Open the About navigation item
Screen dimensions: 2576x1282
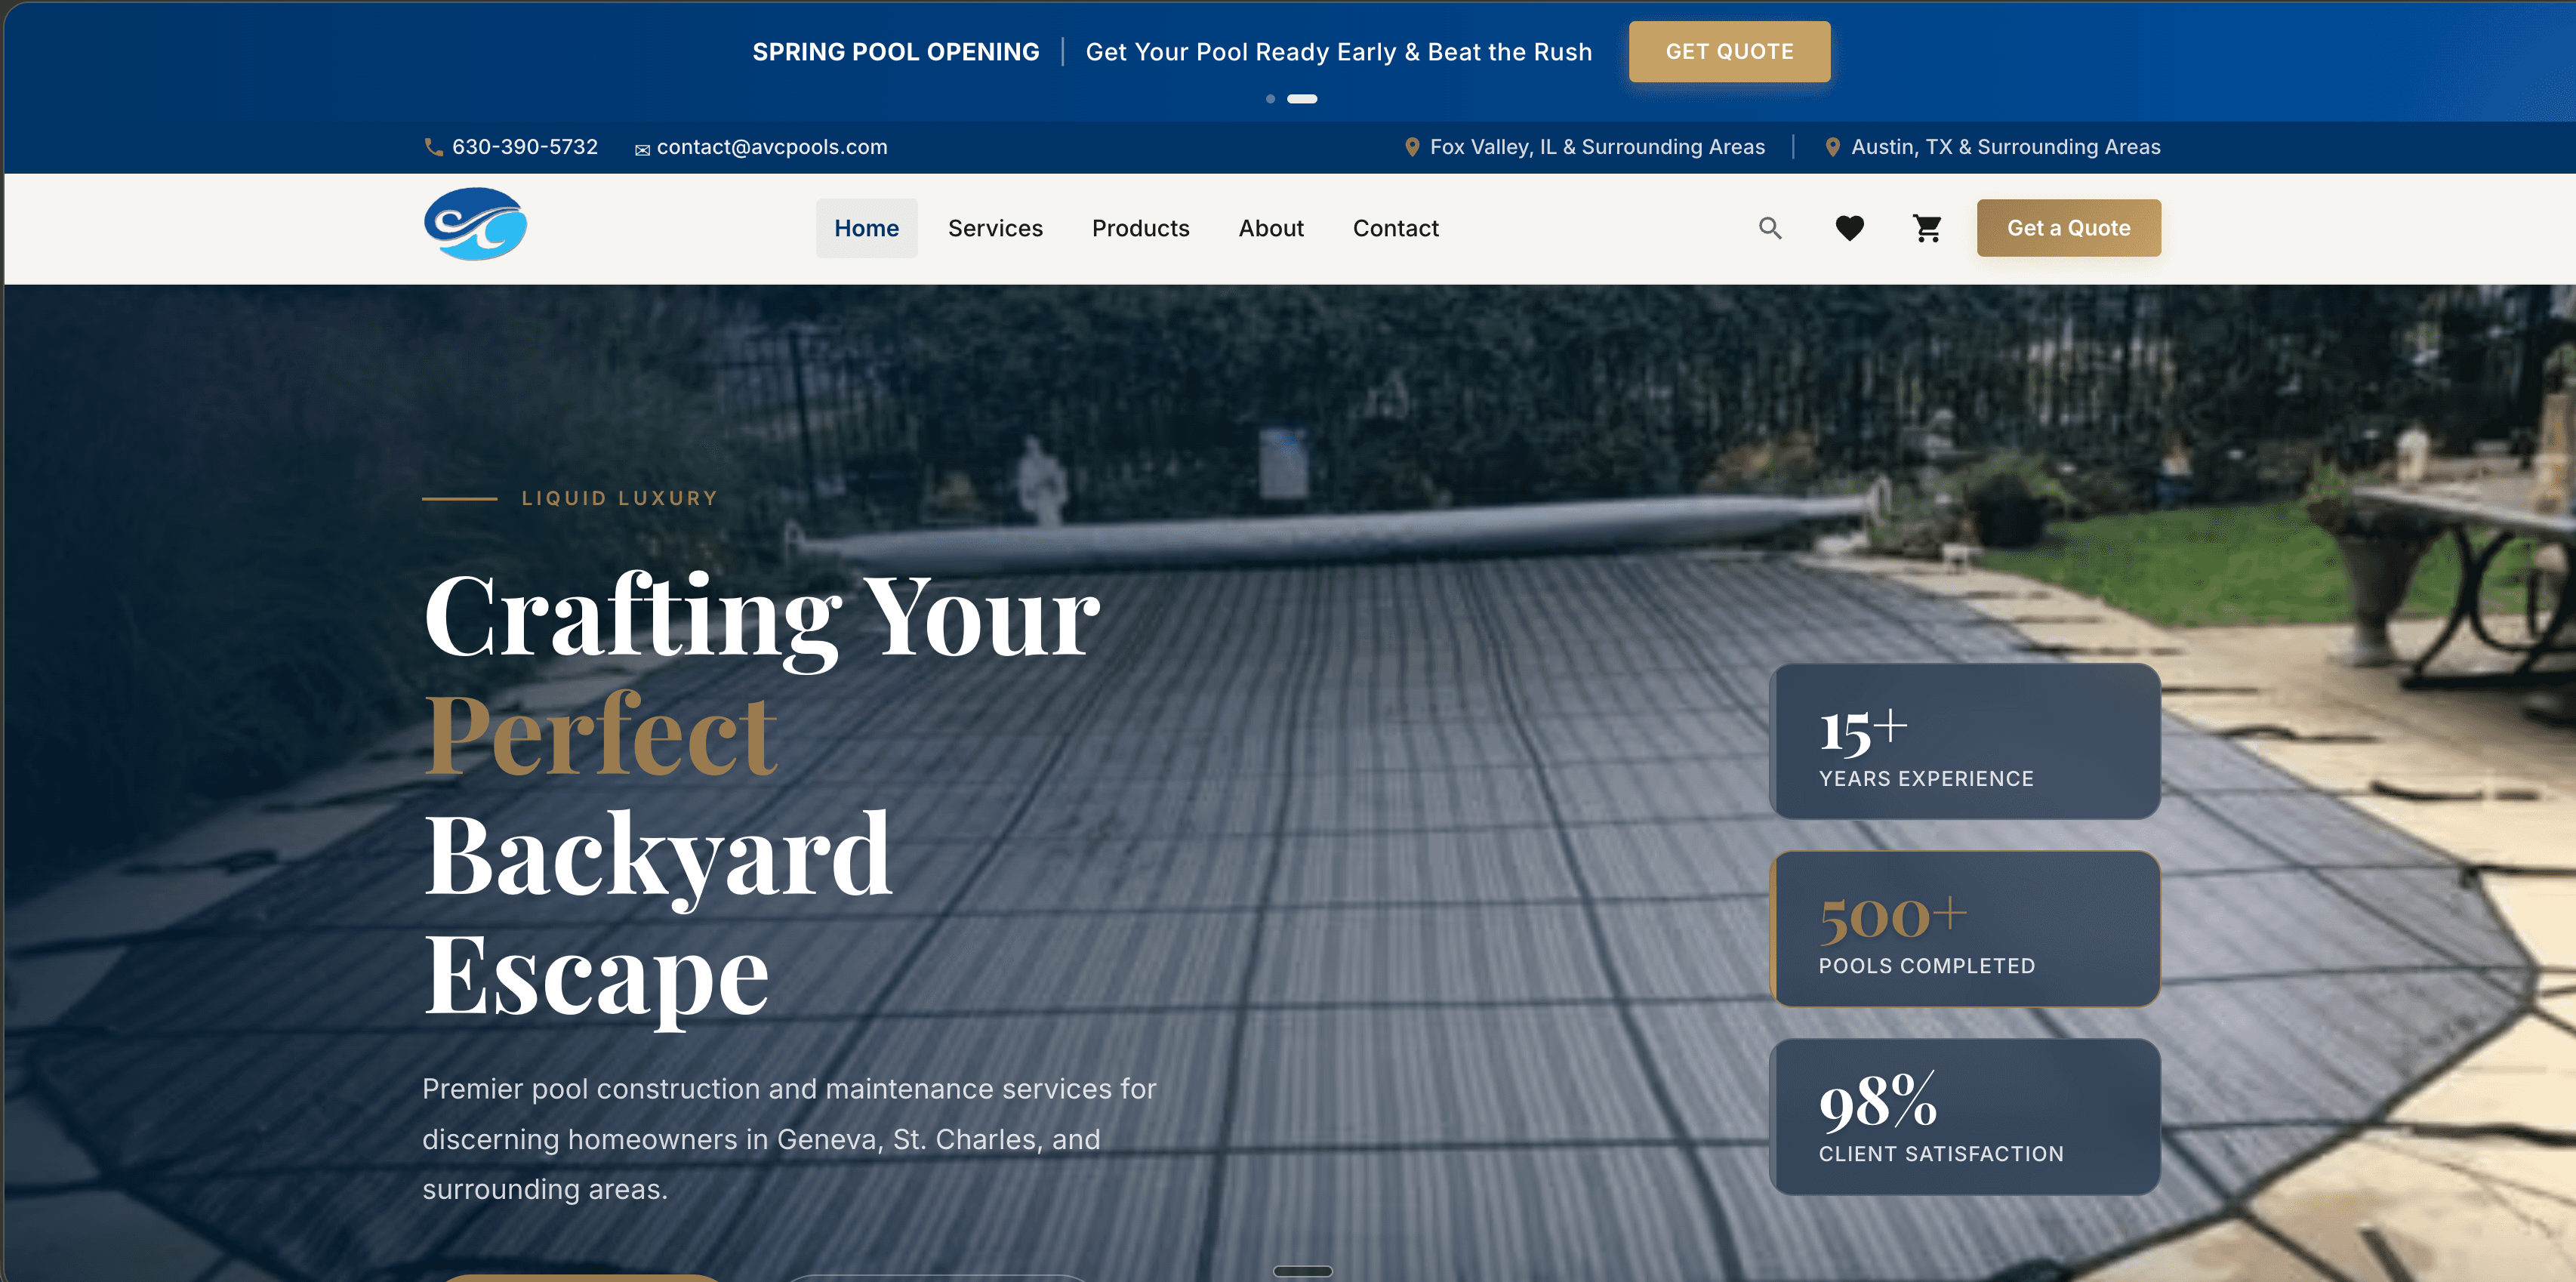1271,228
